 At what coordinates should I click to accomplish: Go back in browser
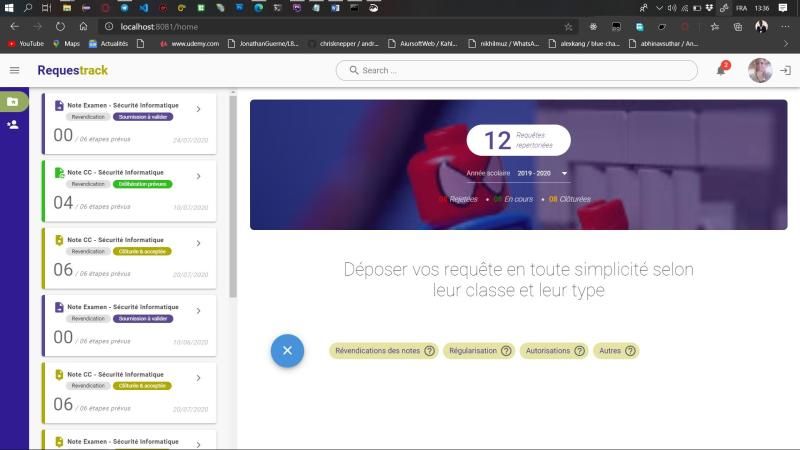point(14,27)
